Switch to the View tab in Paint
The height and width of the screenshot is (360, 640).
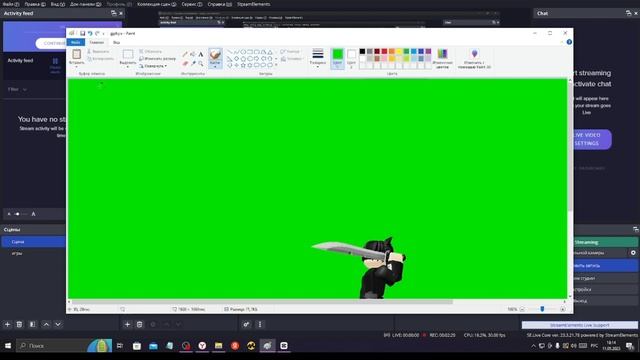116,42
